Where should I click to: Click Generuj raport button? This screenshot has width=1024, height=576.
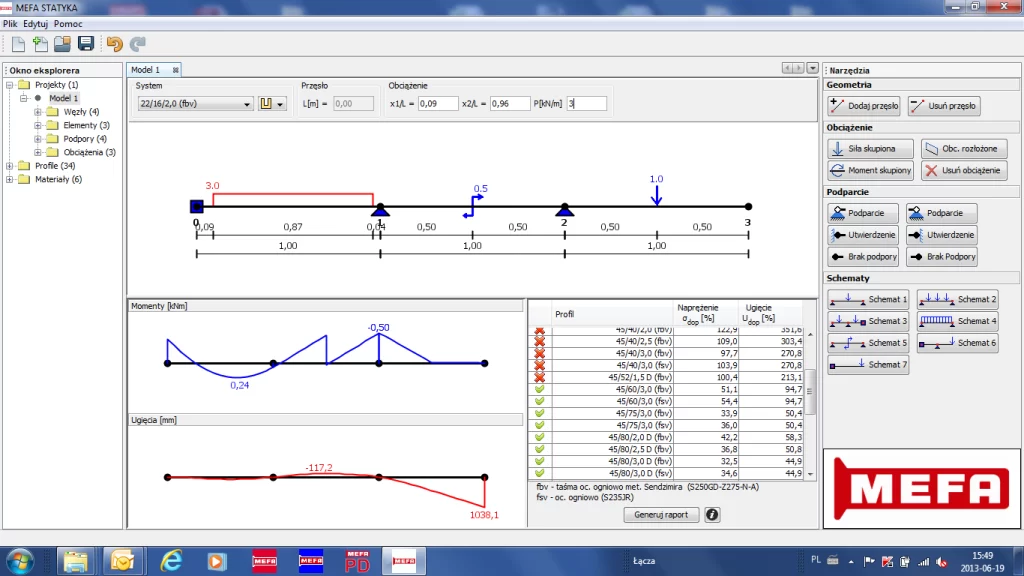(661, 515)
